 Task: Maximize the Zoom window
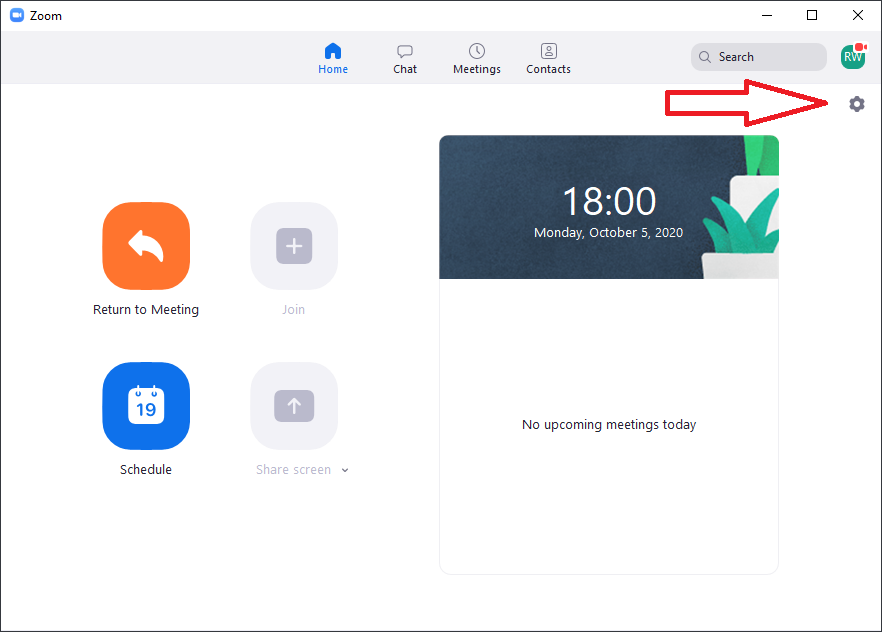coord(812,15)
